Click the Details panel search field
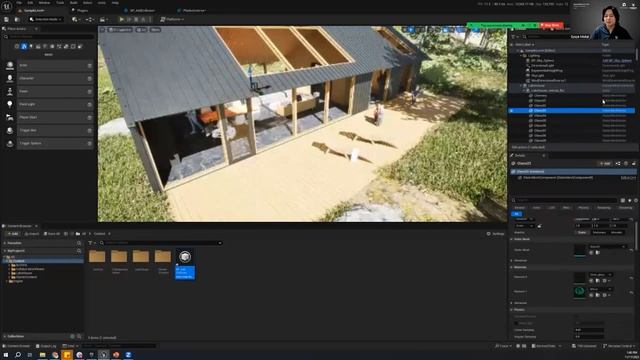The image size is (640, 360). click(x=565, y=200)
